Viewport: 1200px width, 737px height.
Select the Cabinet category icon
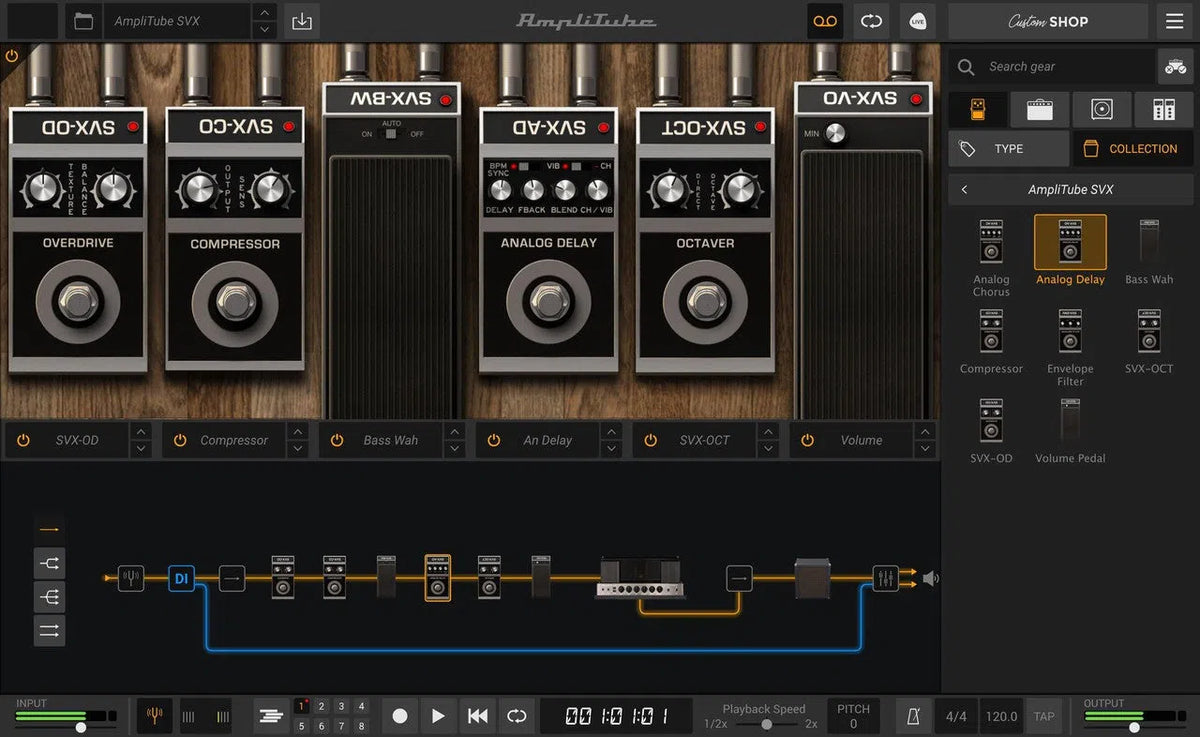(1102, 110)
